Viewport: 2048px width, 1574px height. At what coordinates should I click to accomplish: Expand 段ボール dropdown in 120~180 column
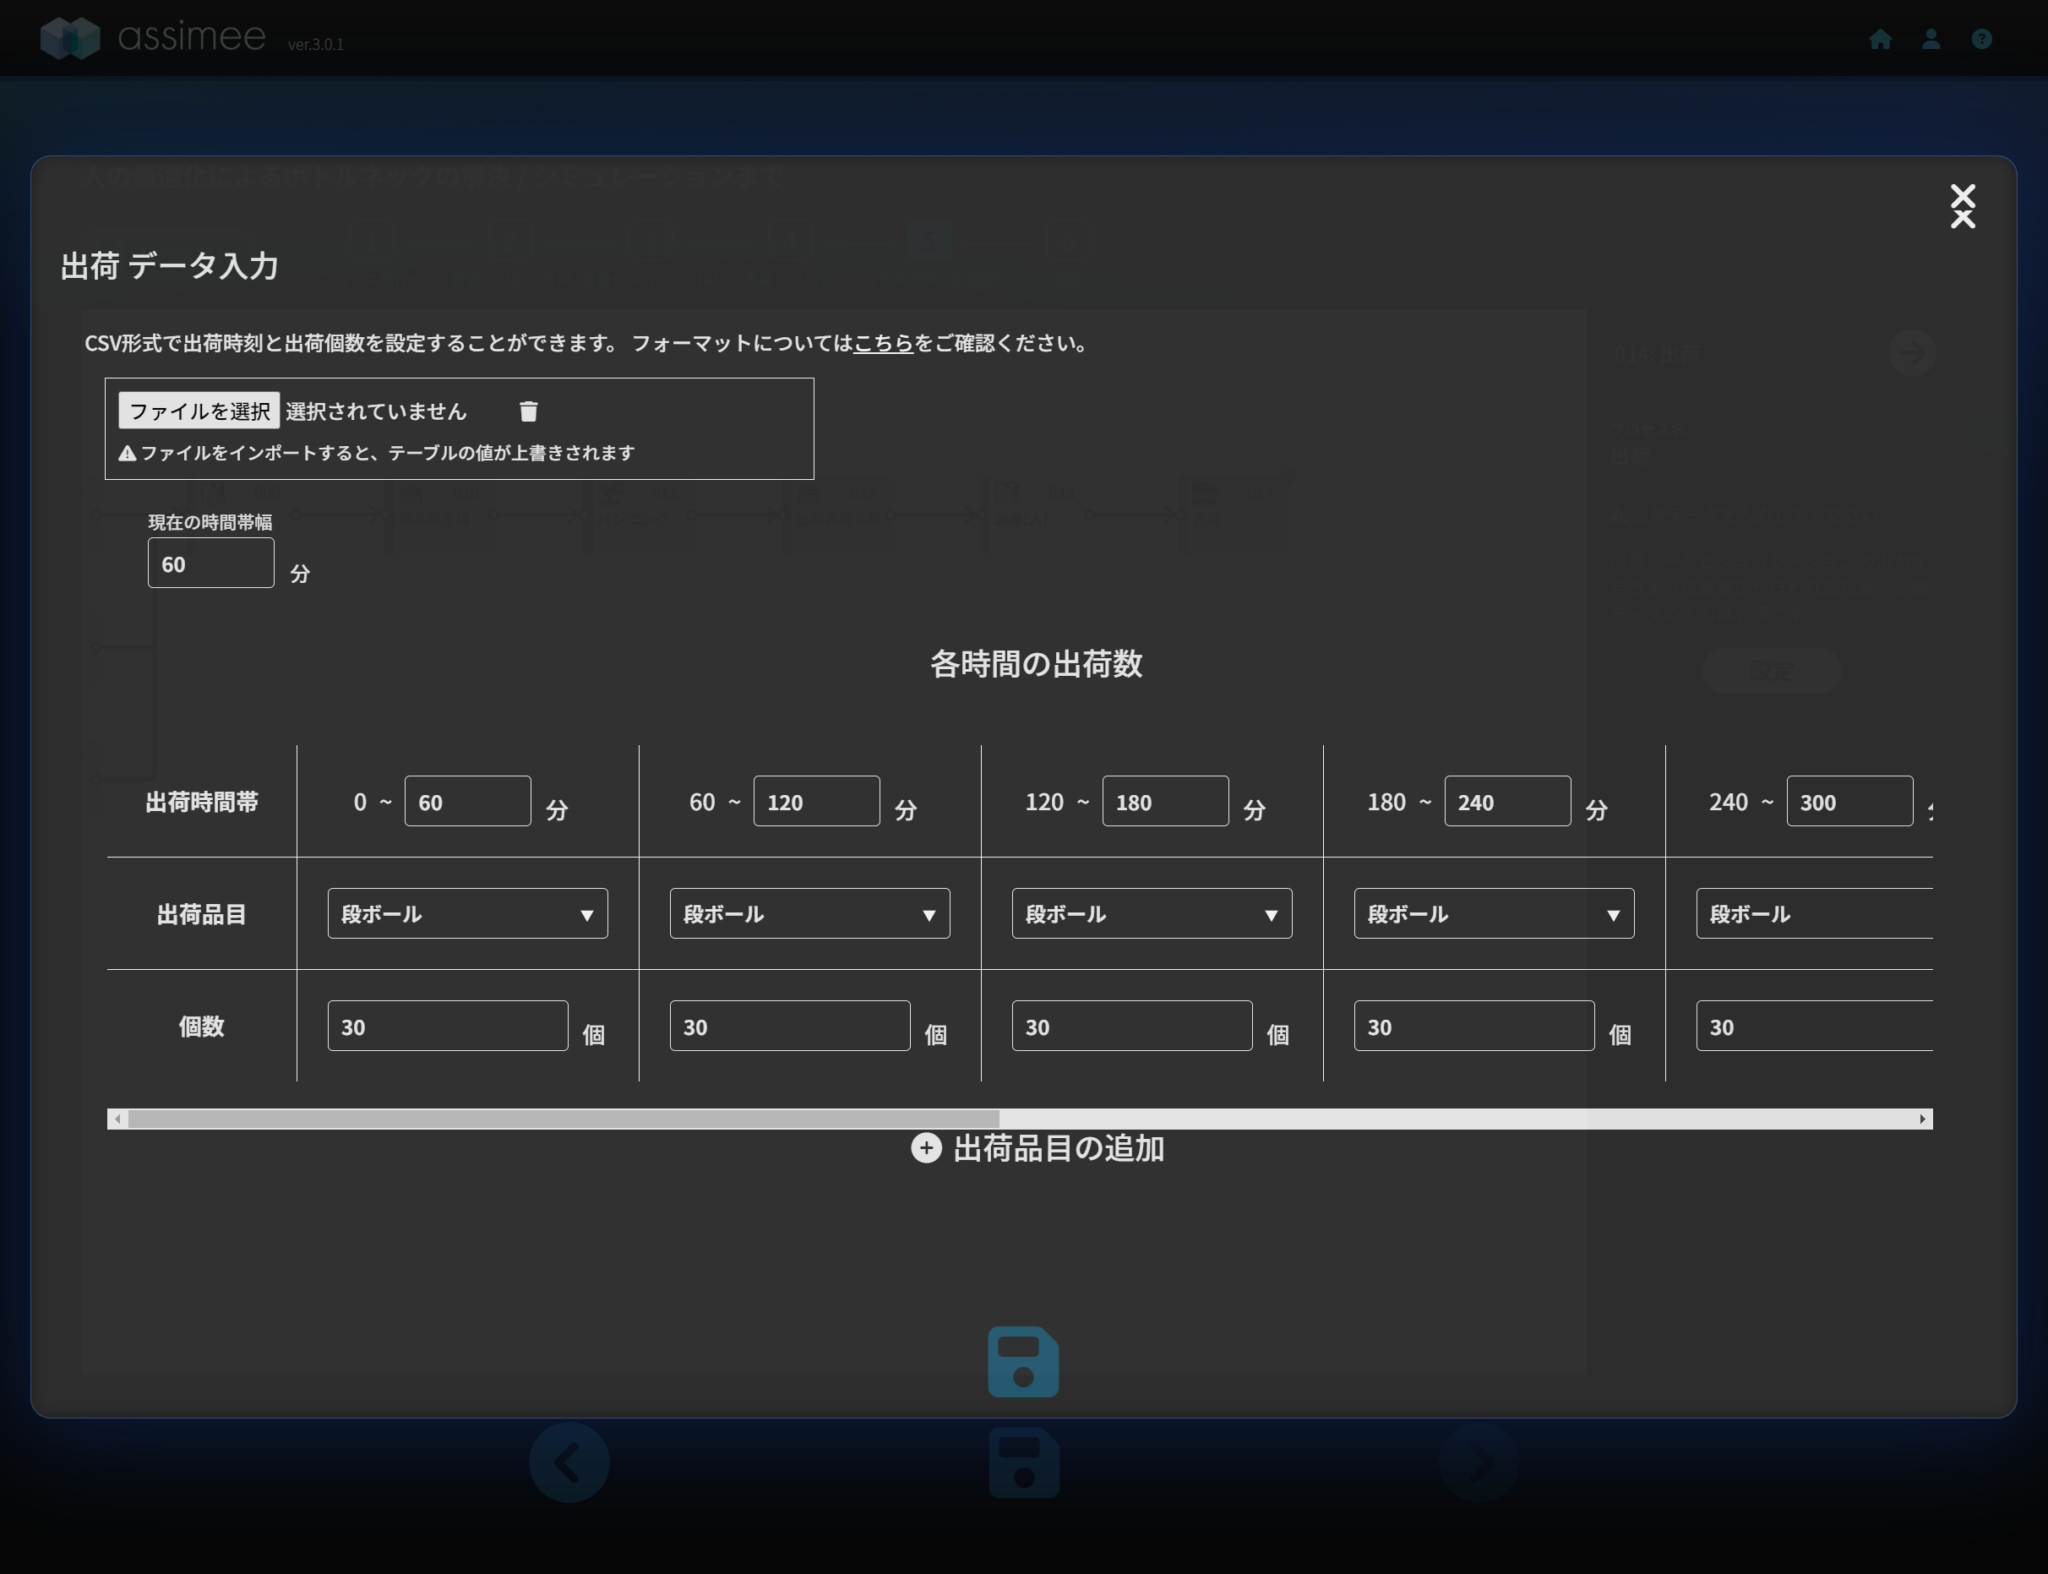[1151, 914]
